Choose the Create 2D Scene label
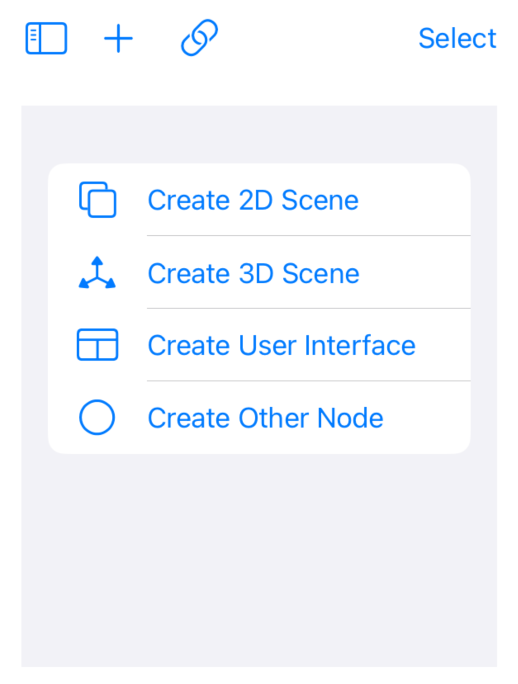 [253, 200]
